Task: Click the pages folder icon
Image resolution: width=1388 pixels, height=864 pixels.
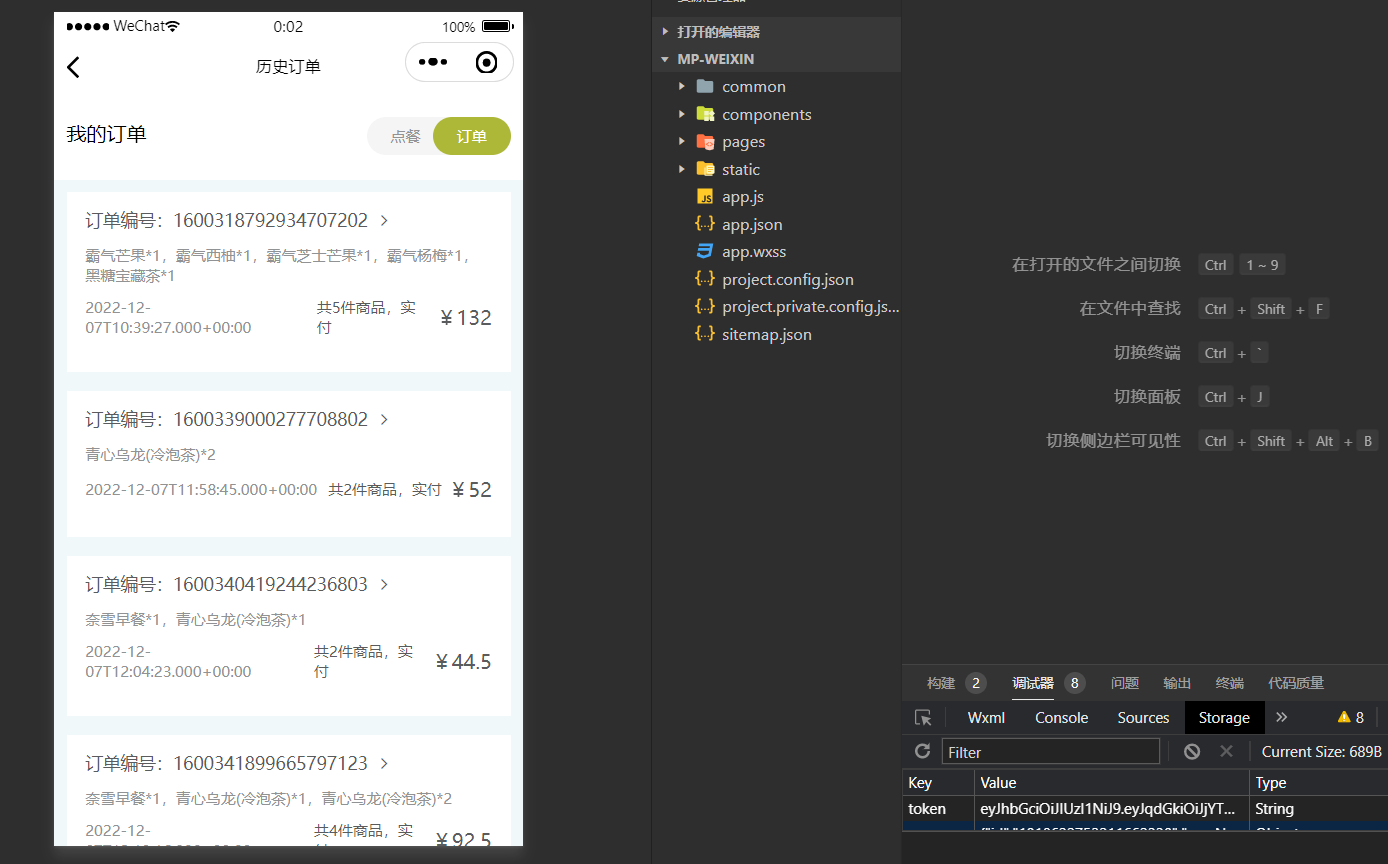Action: (705, 141)
